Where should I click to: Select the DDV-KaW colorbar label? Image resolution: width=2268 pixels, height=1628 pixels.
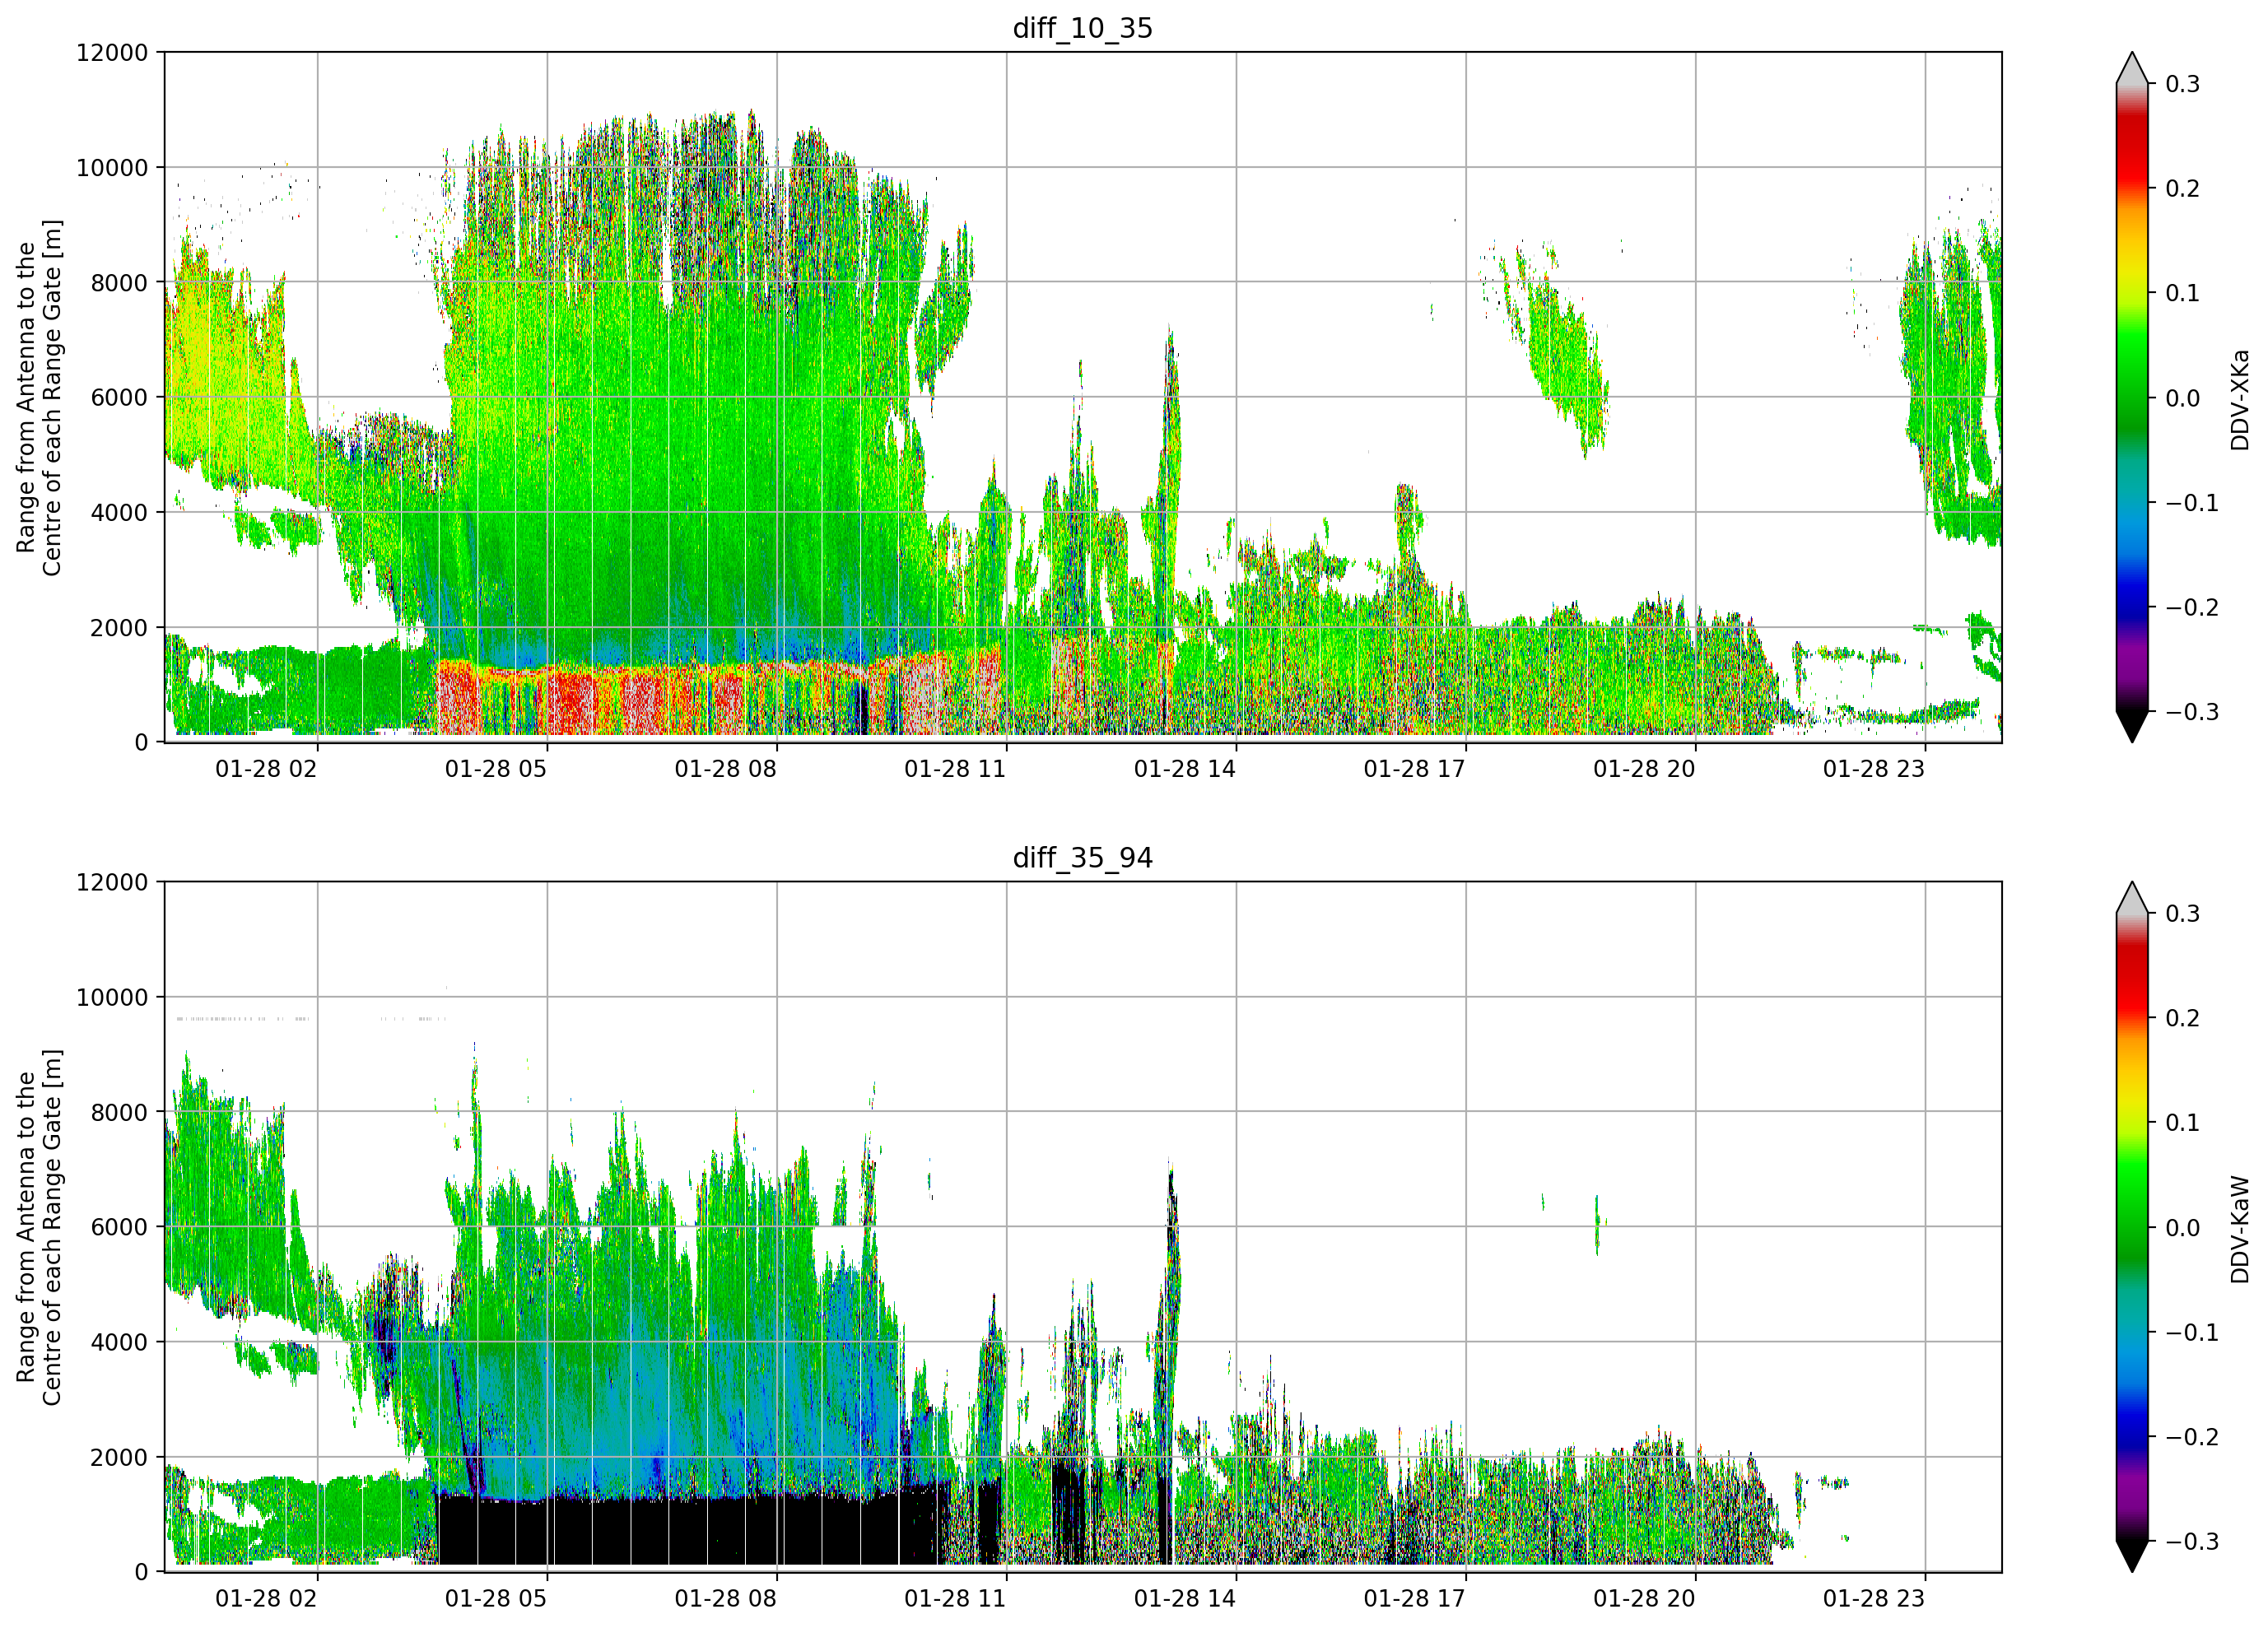pos(2239,1229)
